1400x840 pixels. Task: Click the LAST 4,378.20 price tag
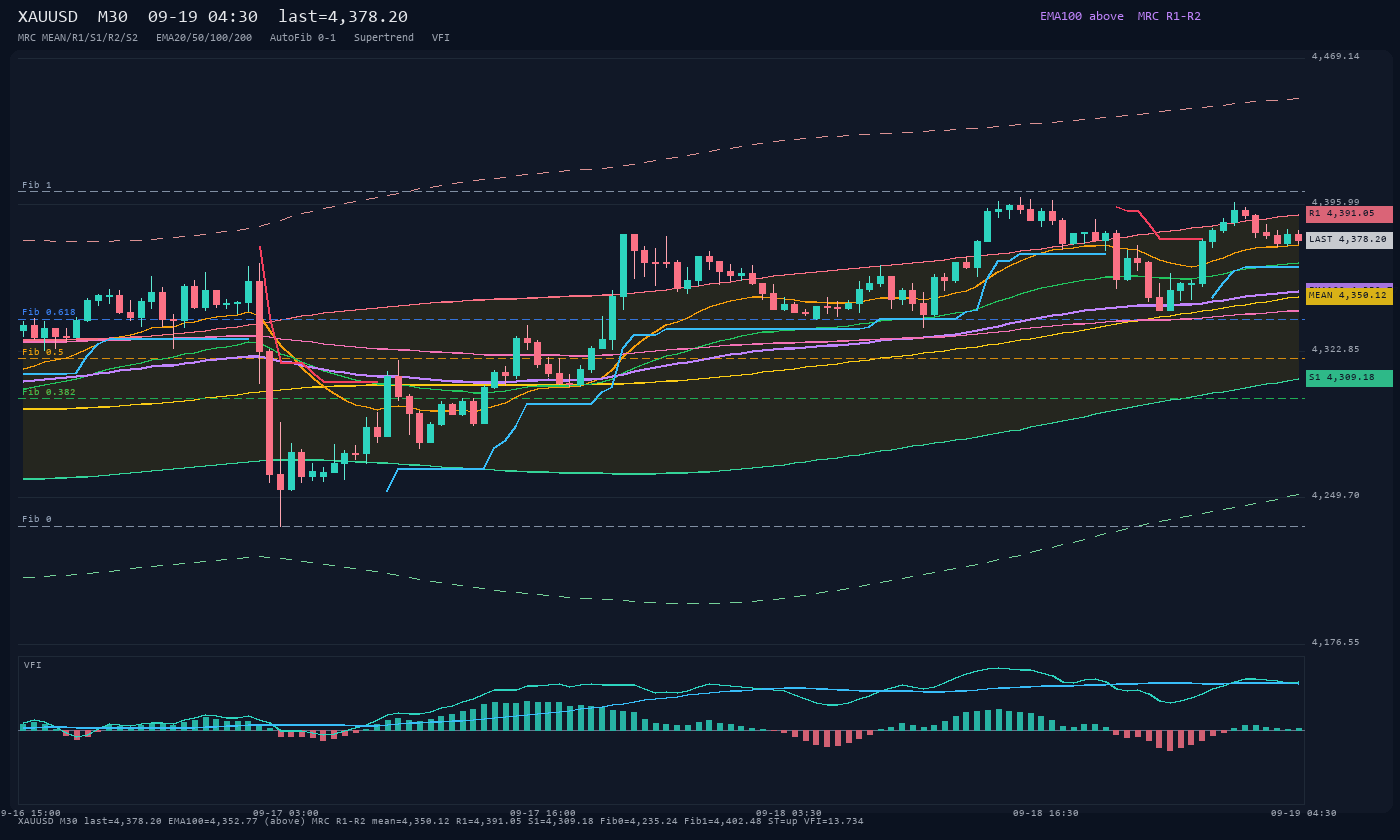point(1349,240)
